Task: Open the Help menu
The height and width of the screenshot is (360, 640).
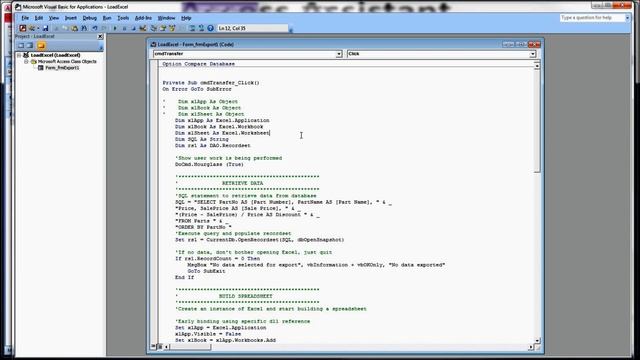Action: tap(186, 18)
